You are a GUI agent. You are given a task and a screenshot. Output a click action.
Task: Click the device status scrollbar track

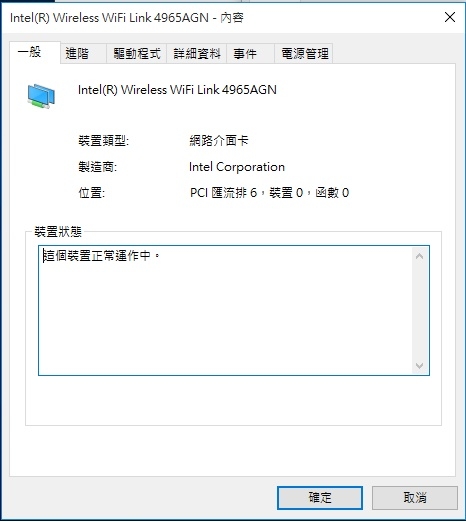[x=420, y=311]
